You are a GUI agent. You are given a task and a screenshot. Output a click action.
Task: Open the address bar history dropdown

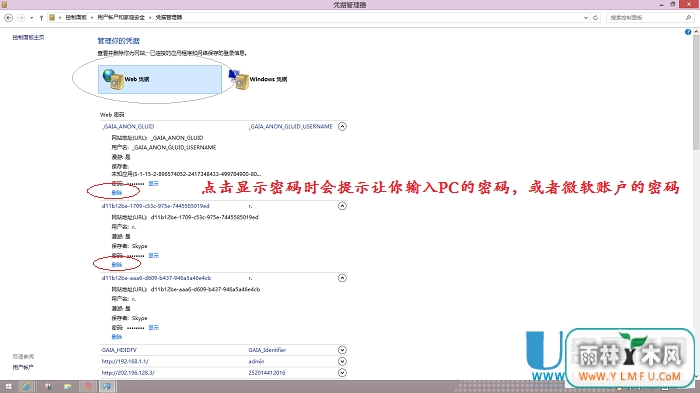(x=586, y=17)
